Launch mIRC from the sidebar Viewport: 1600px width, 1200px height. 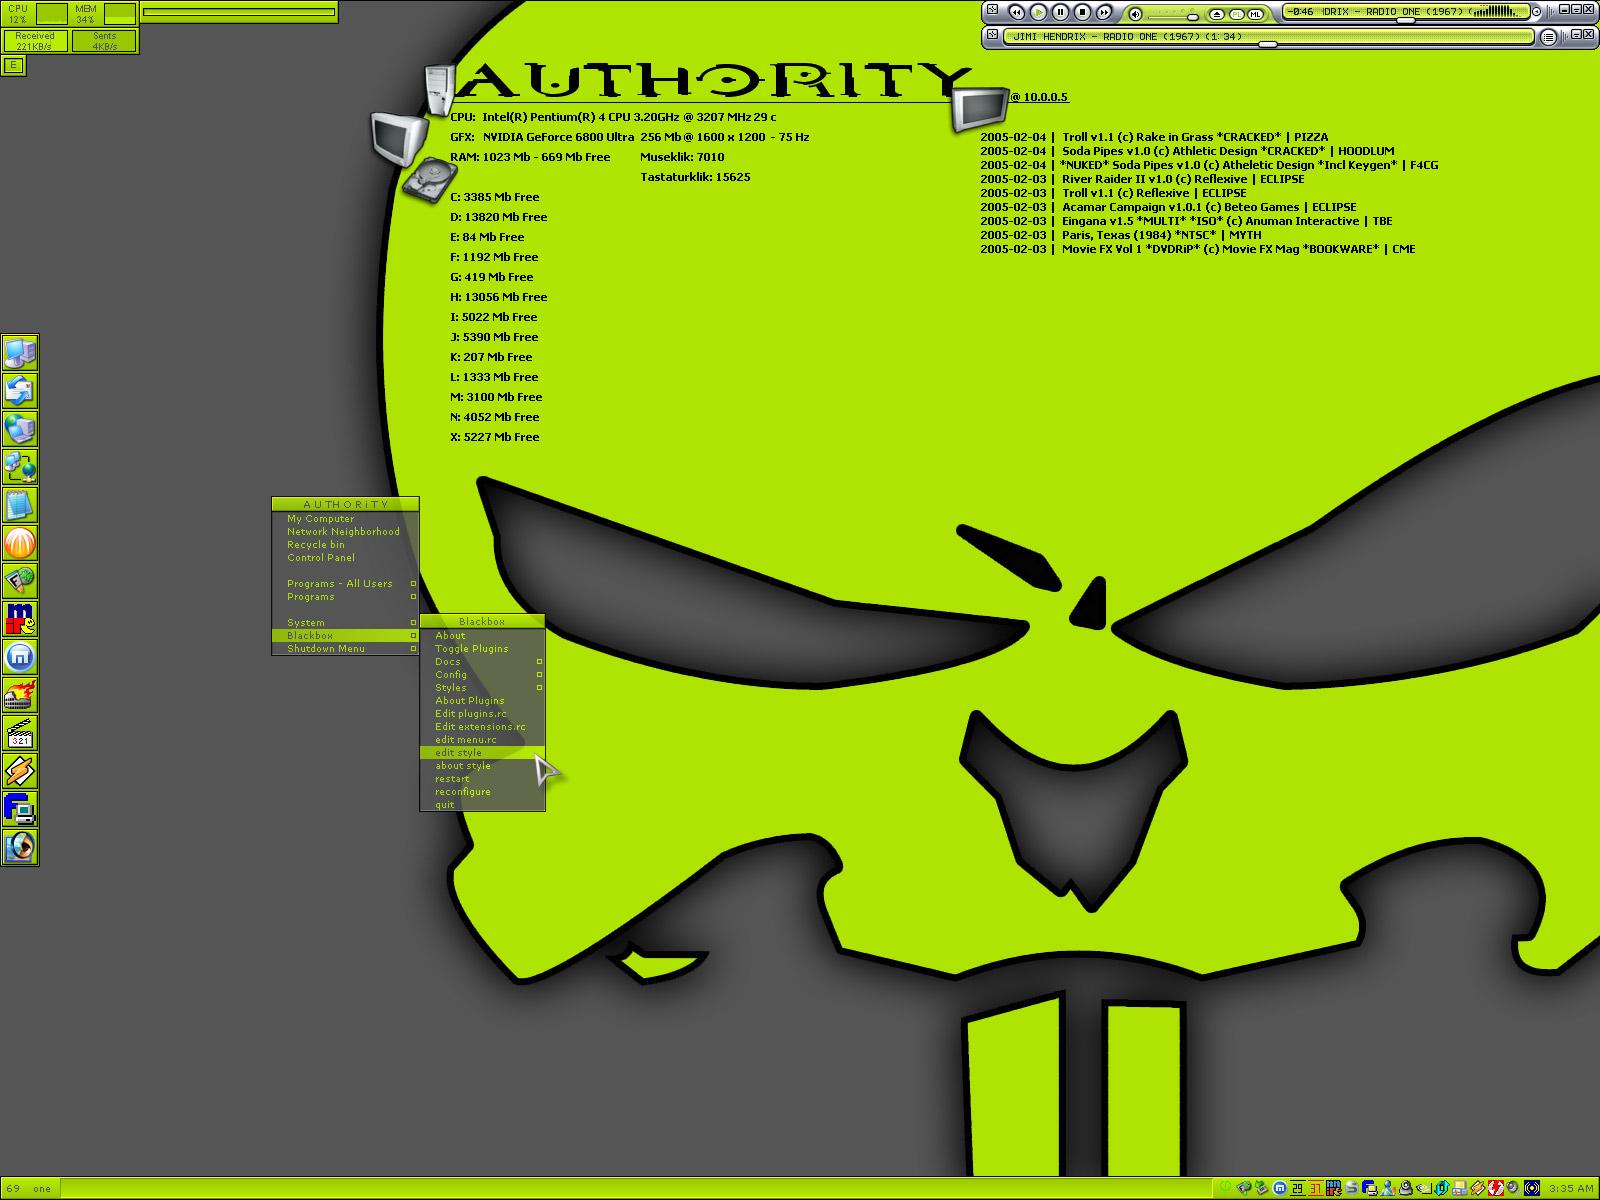coord(20,618)
